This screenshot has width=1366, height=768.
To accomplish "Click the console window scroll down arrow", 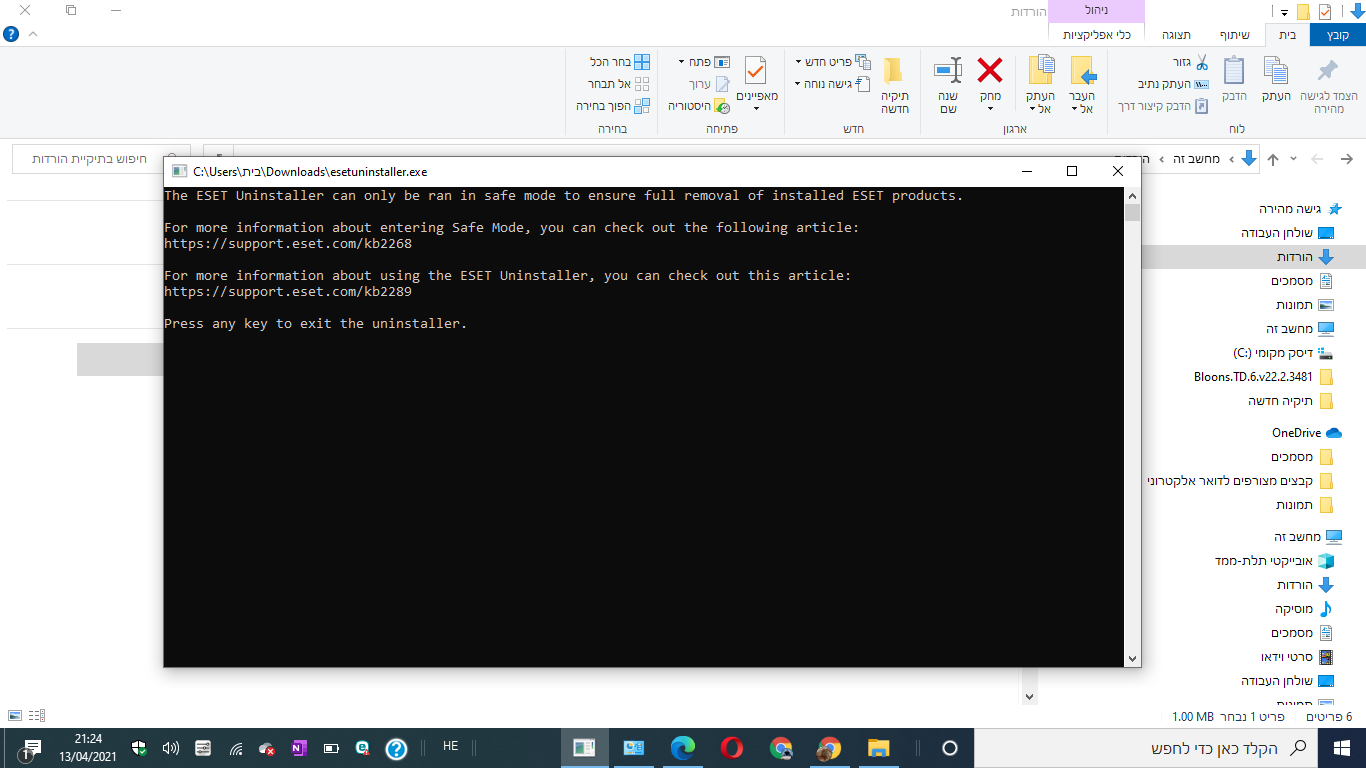I will tap(1132, 659).
